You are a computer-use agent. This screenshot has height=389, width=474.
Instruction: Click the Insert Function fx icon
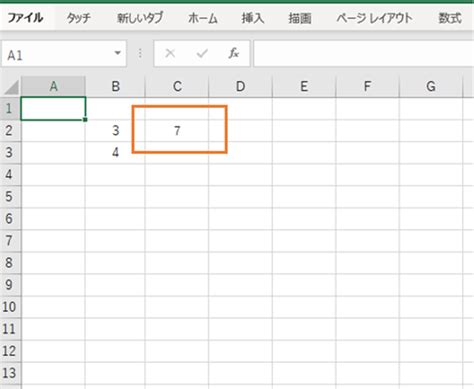(233, 53)
